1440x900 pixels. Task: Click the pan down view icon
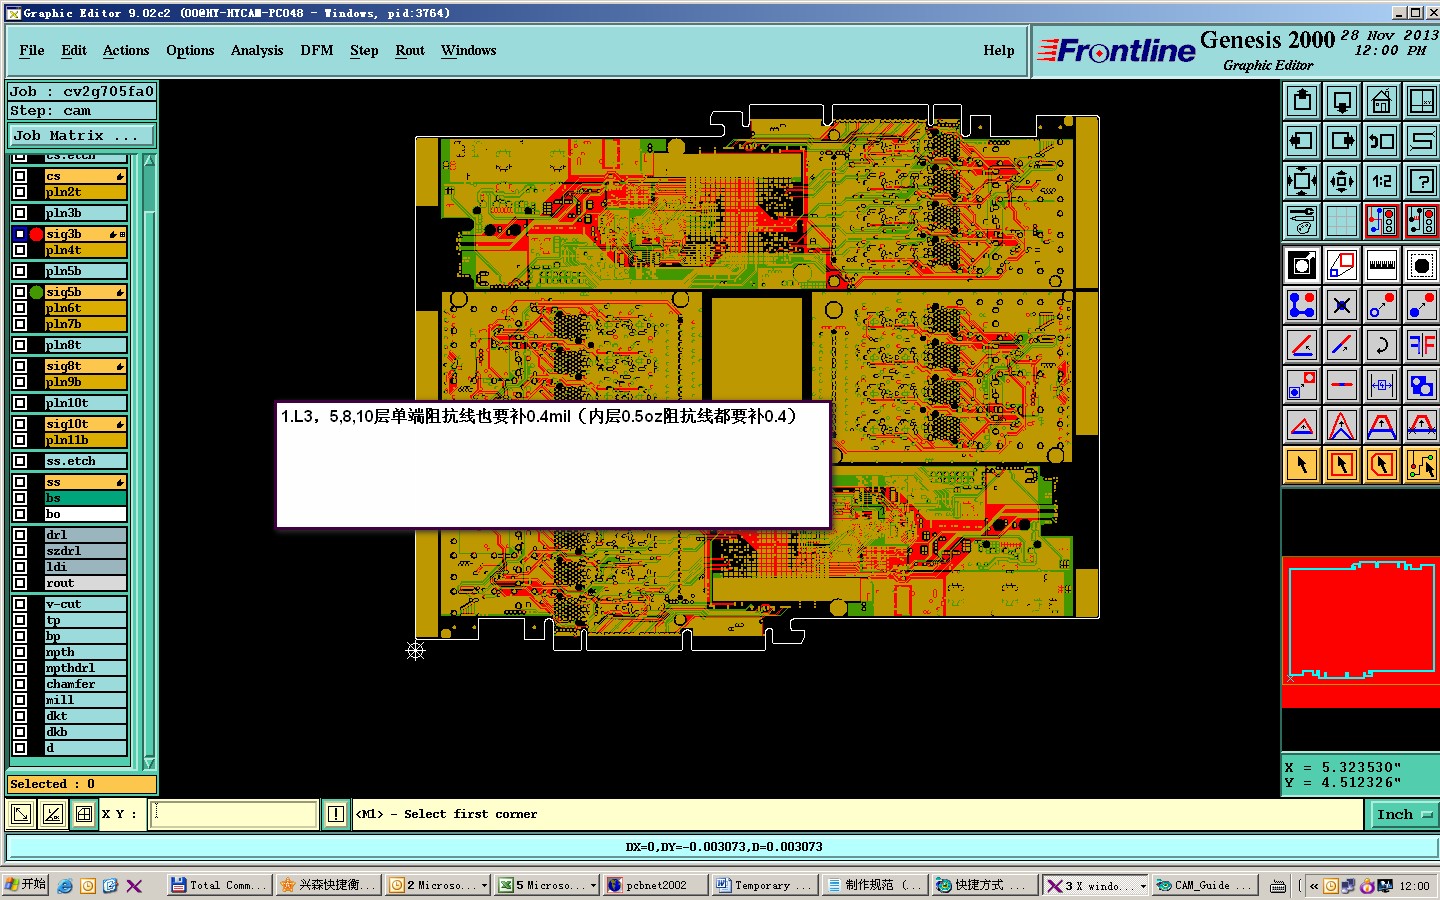[x=1342, y=101]
